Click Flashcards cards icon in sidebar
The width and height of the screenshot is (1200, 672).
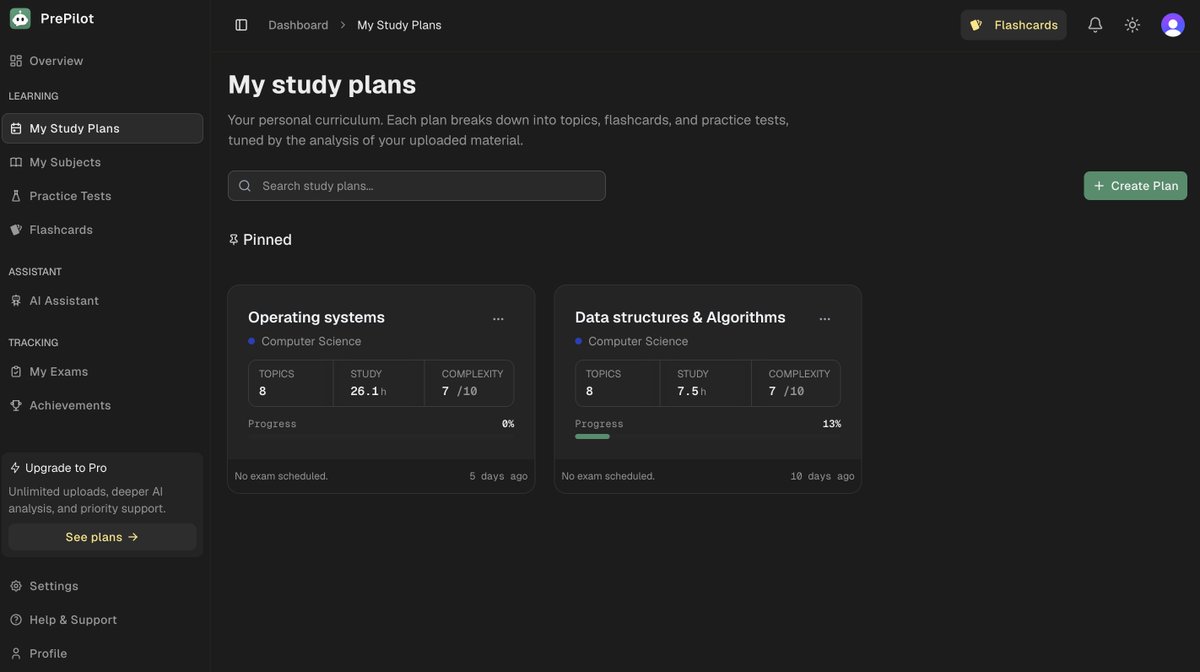16,230
